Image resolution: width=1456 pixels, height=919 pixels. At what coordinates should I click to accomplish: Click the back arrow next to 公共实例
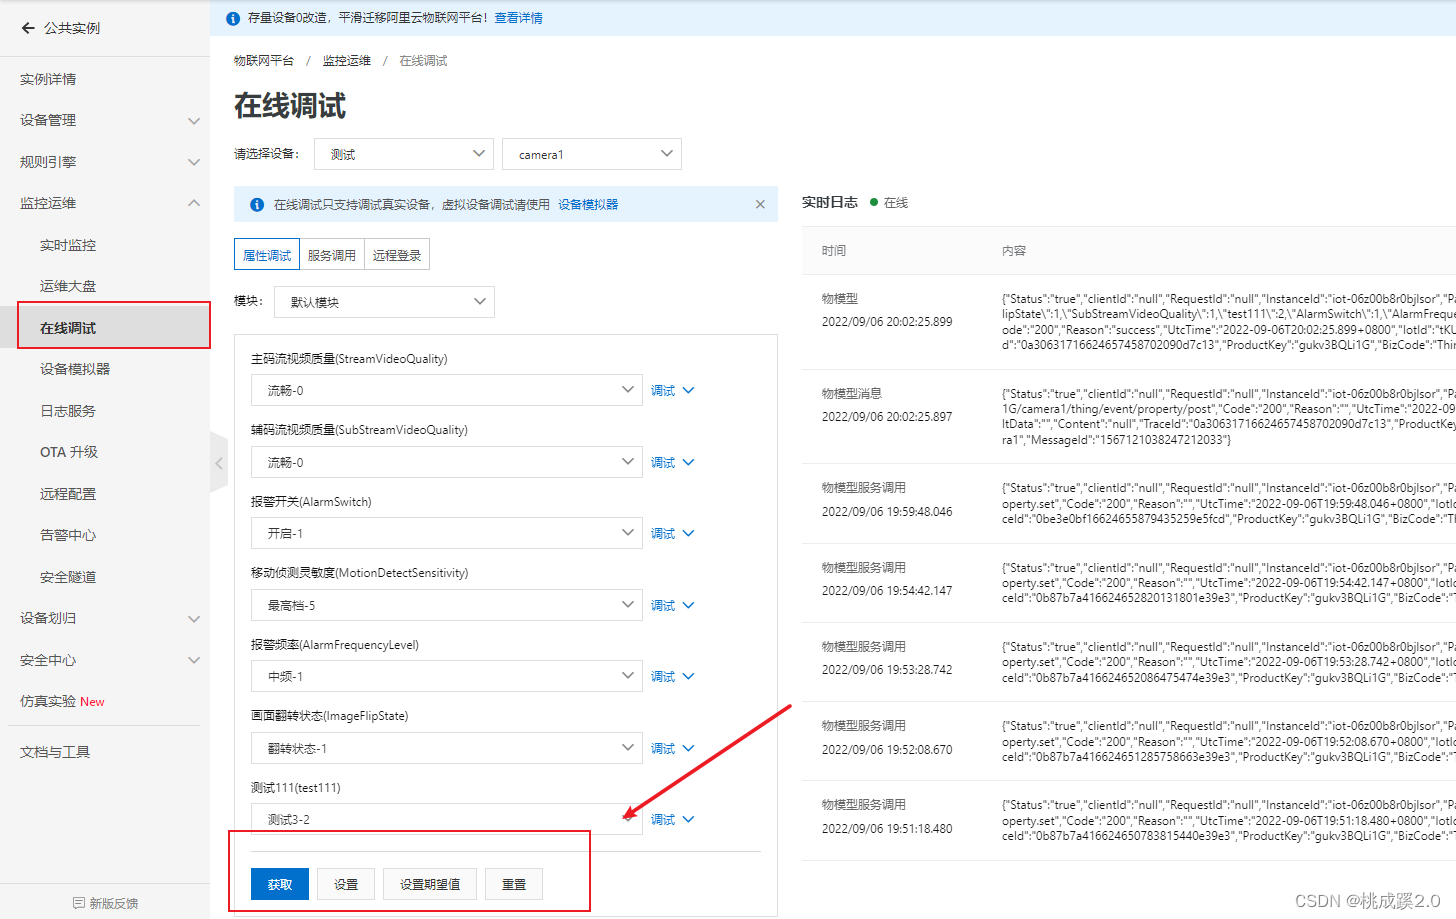coord(28,28)
